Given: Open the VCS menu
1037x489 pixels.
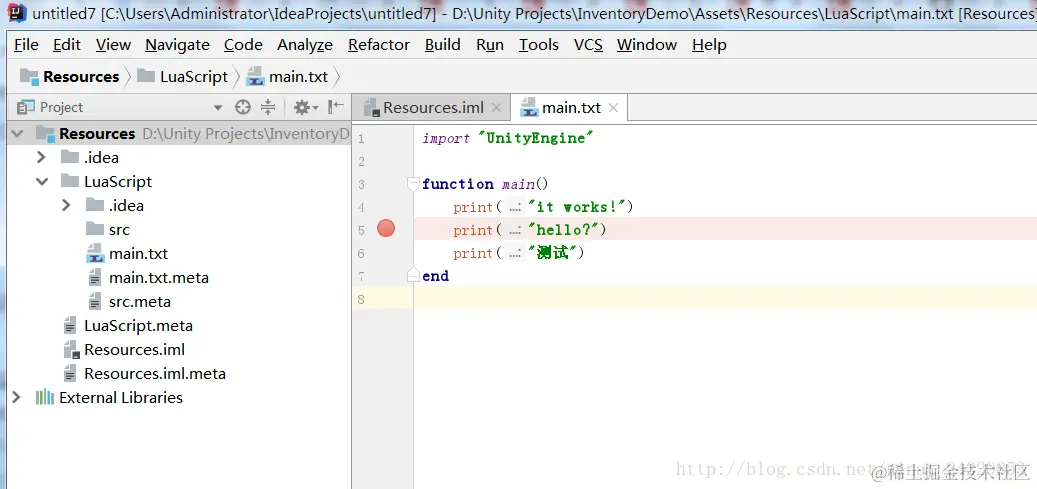Looking at the screenshot, I should coord(588,45).
